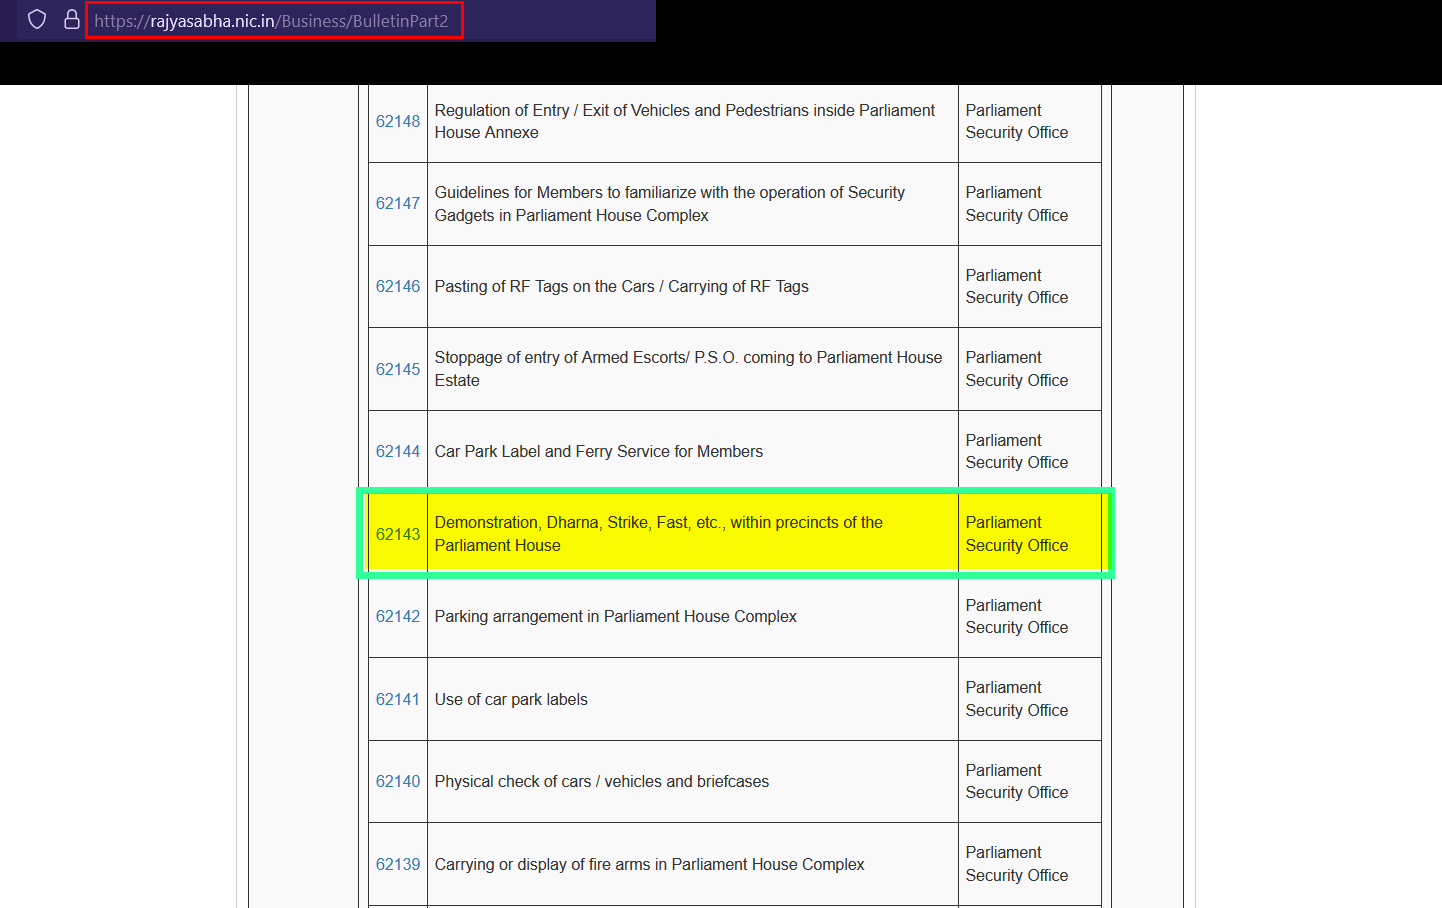
Task: Select 'Demonstration, Dharna, Strike, Fast' subject text
Action: (659, 534)
